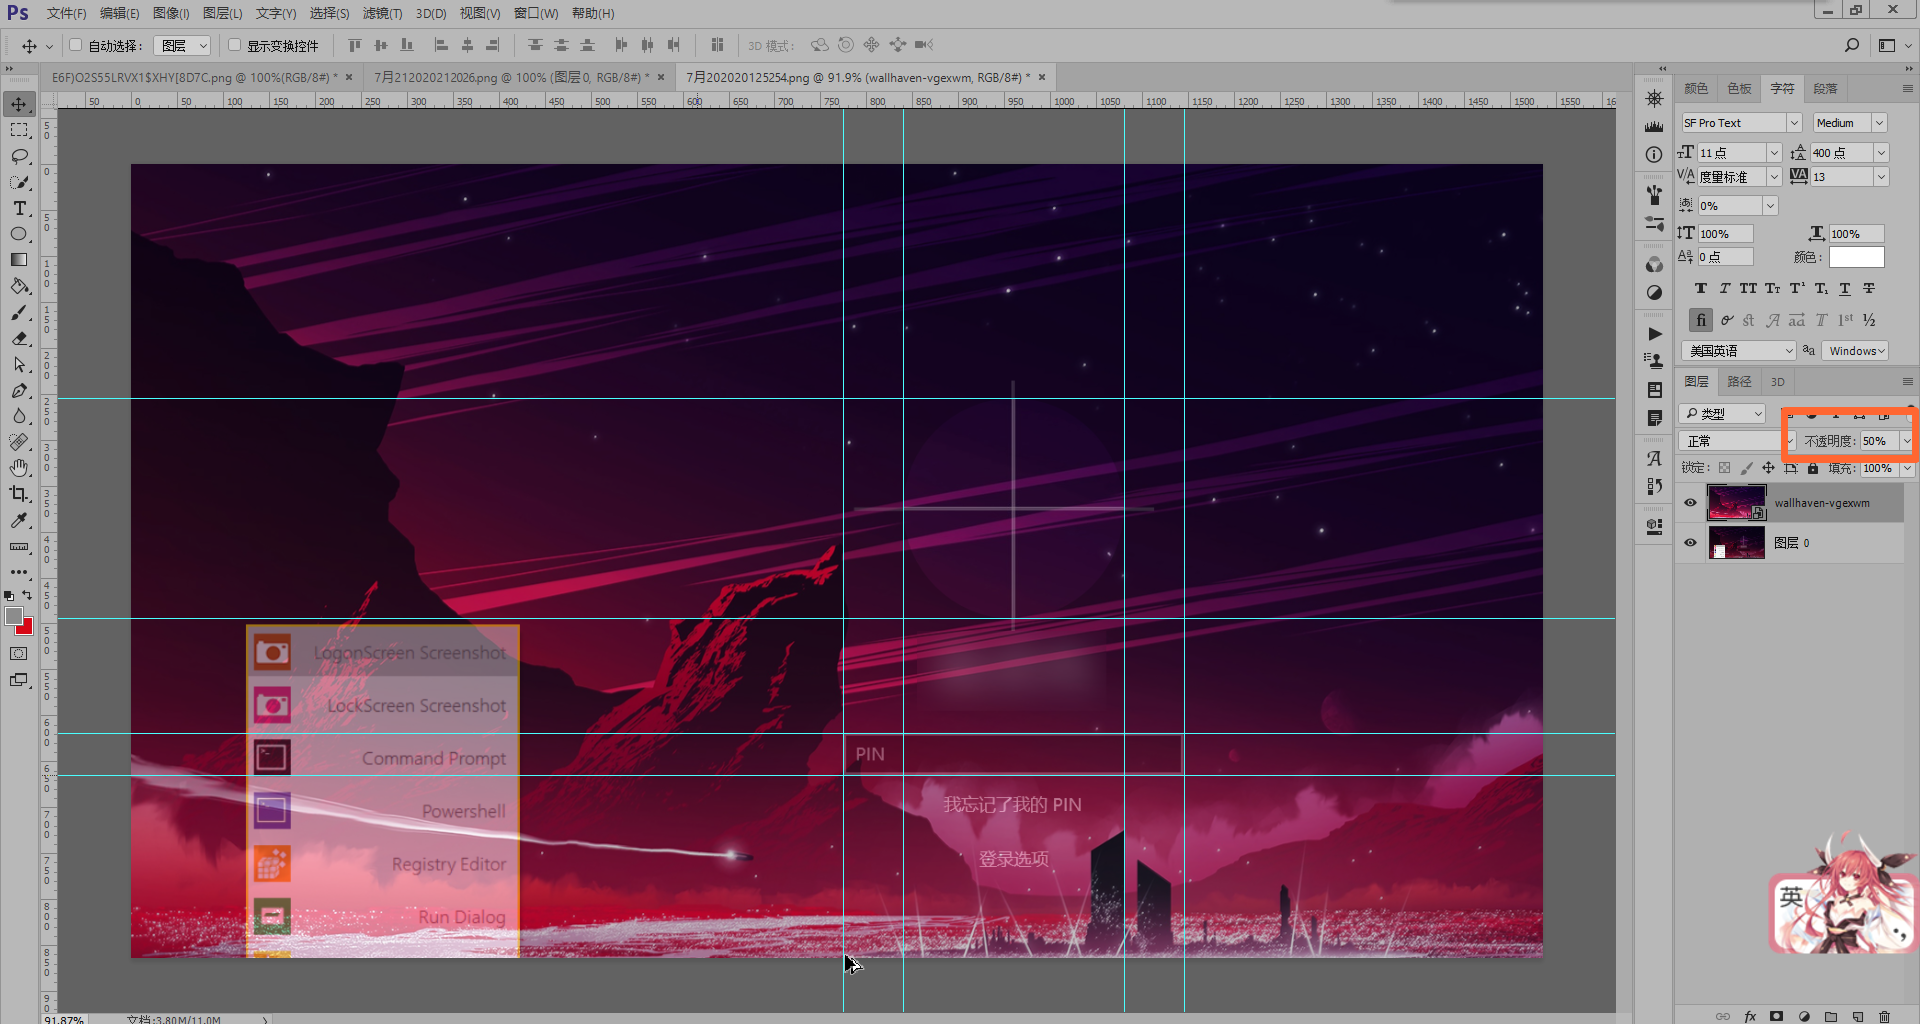Toggle Underline text style
The image size is (1920, 1024).
(x=1845, y=288)
